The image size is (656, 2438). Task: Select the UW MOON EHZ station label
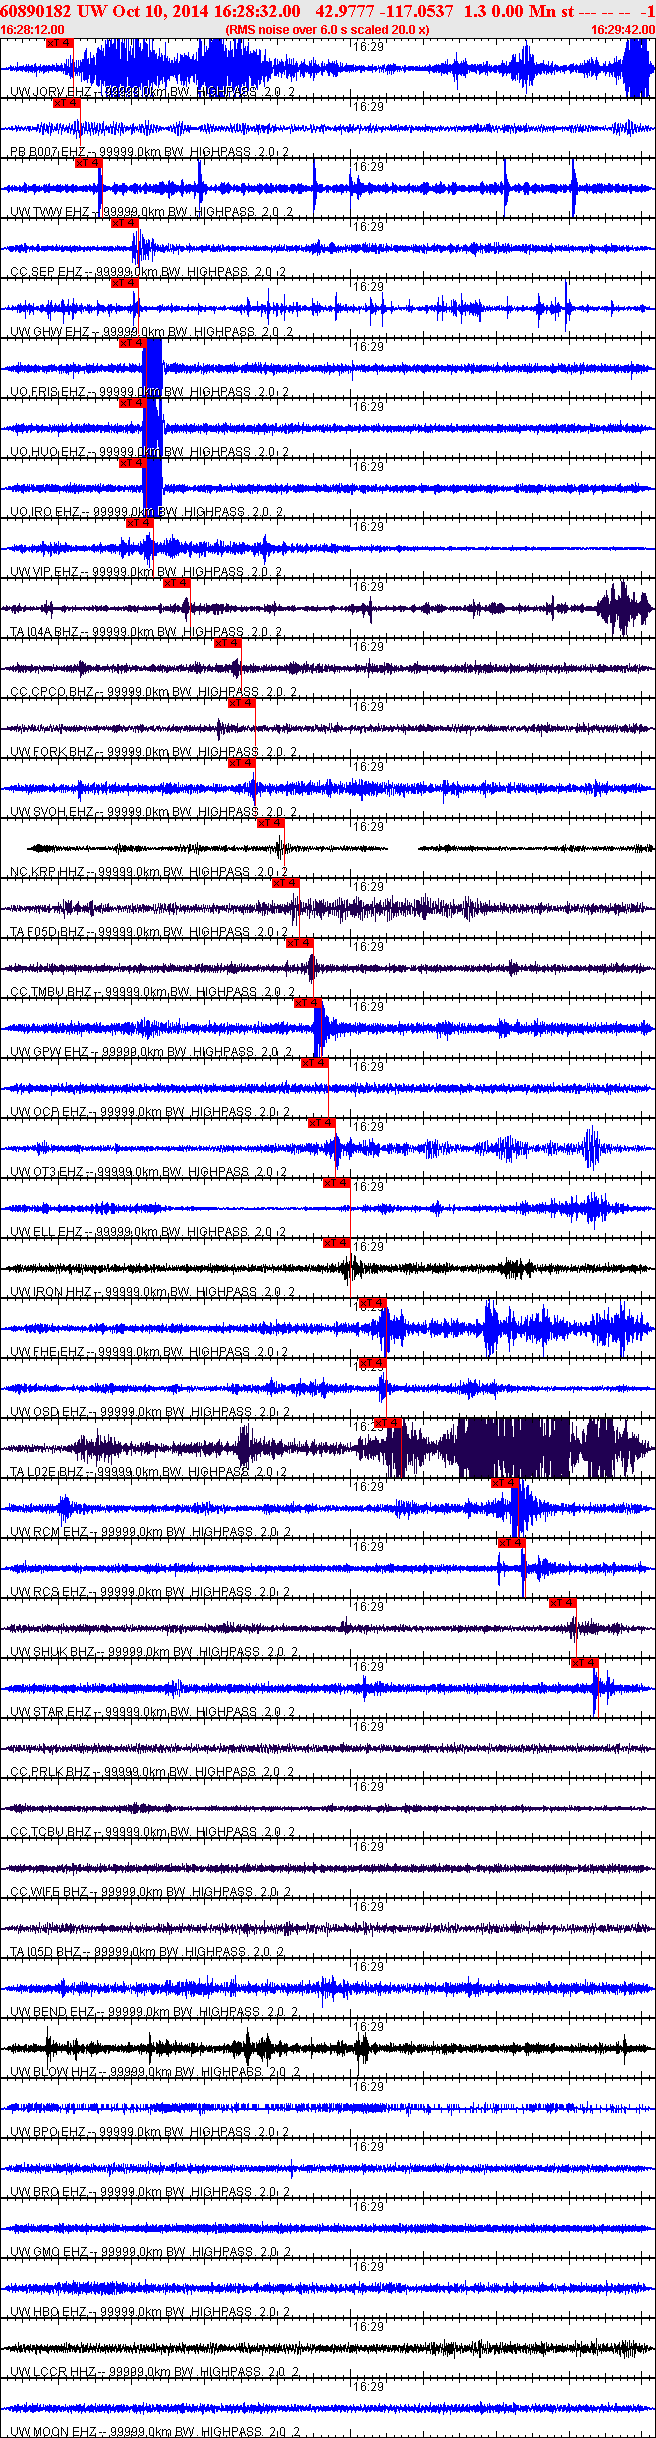52,2432
